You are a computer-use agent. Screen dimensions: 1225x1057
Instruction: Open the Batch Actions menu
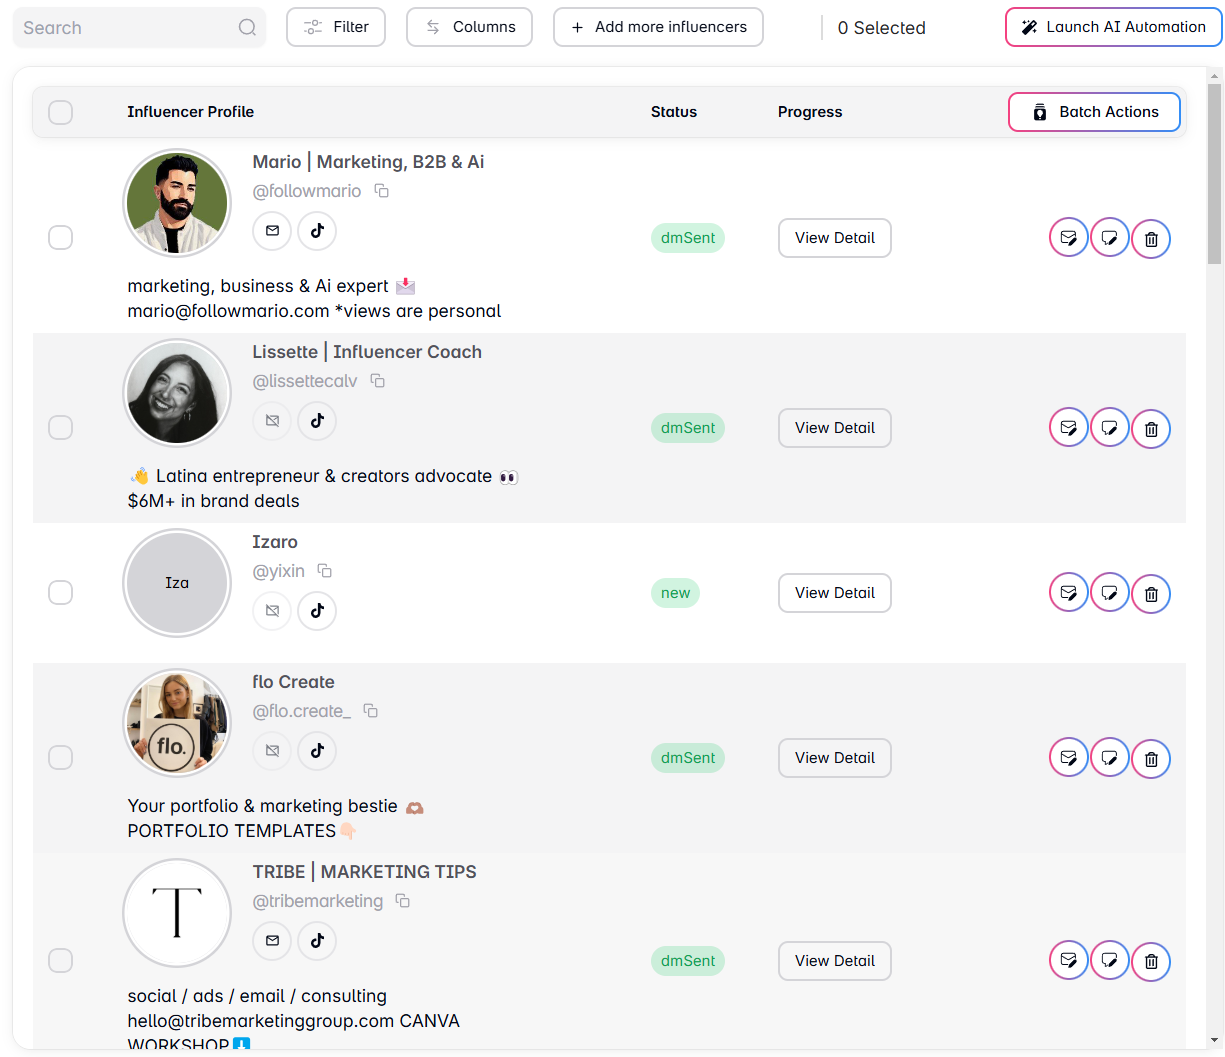click(x=1094, y=112)
